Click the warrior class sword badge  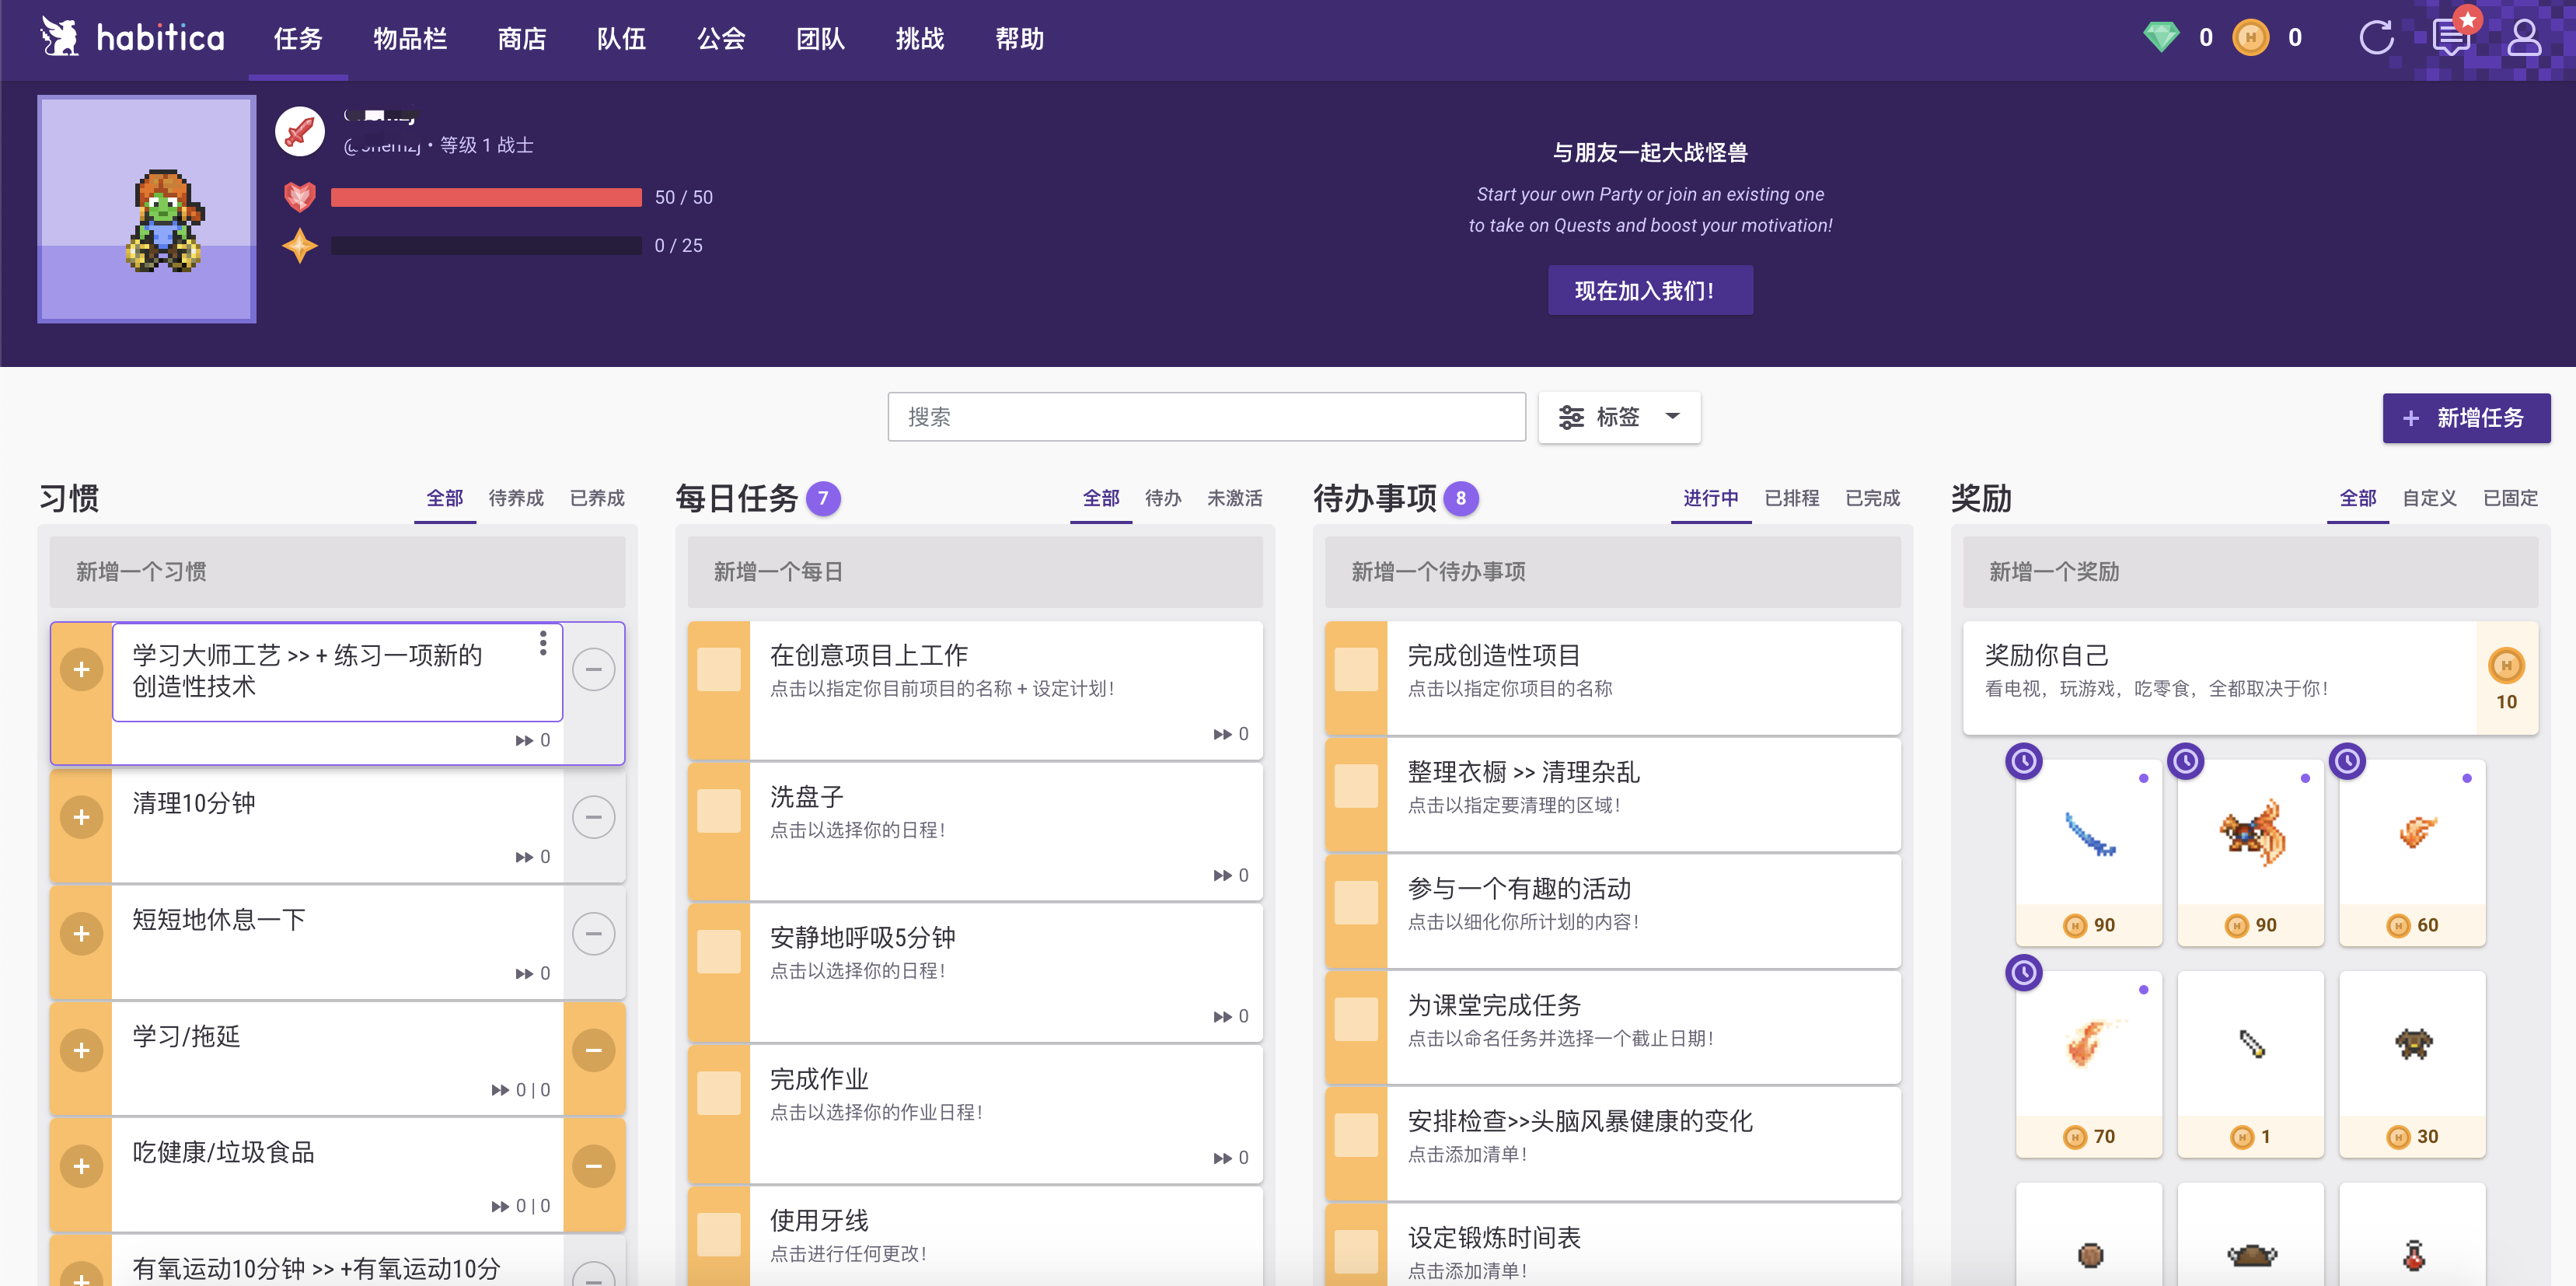300,132
